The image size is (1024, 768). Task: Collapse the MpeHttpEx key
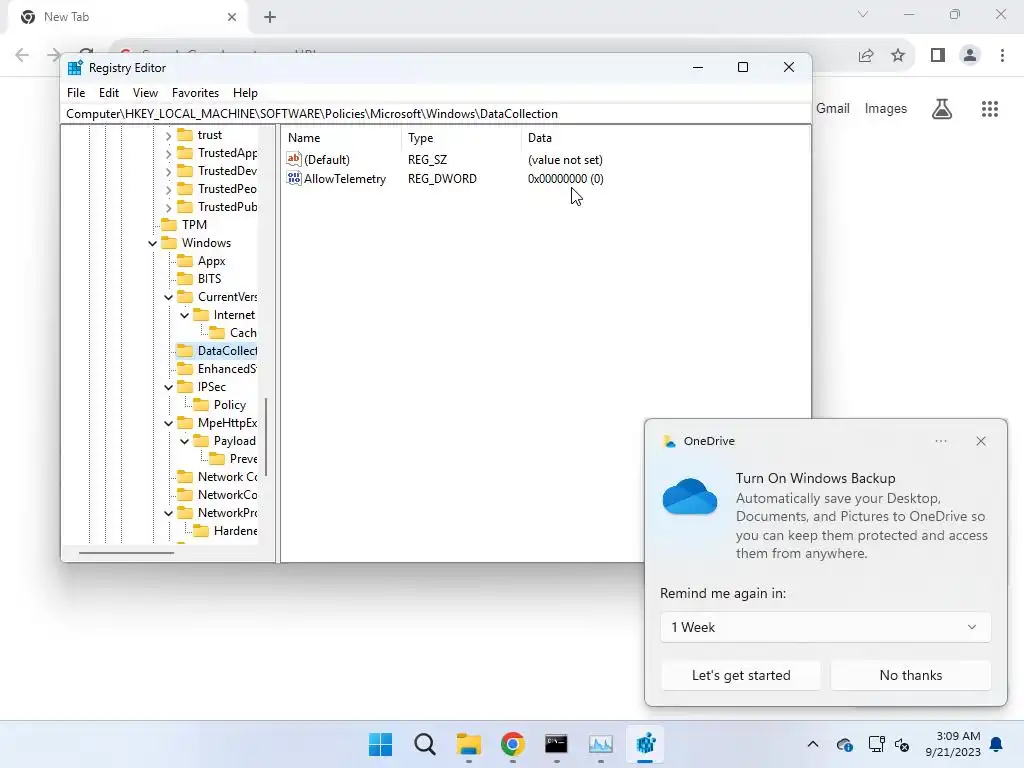tap(168, 423)
